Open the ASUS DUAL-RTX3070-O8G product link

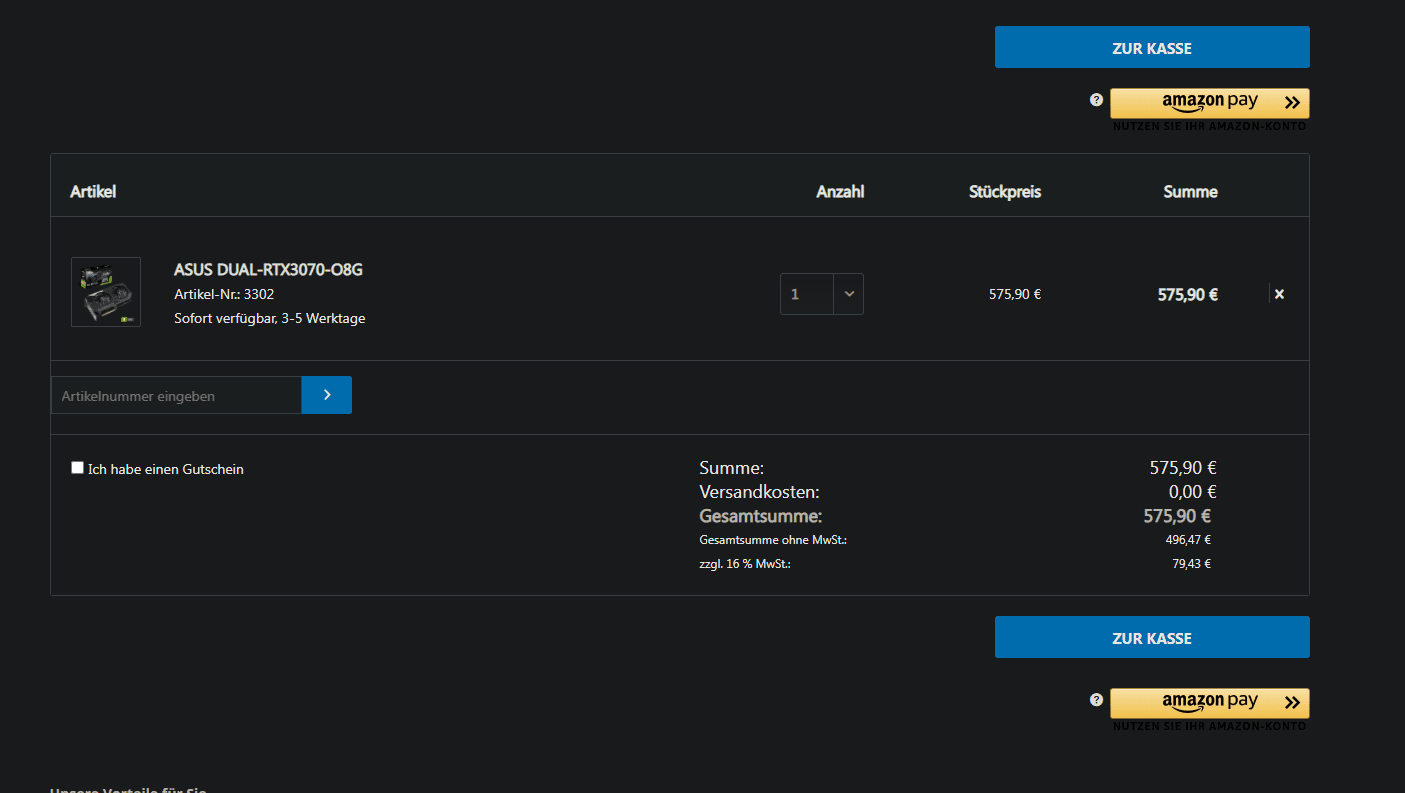click(x=268, y=270)
